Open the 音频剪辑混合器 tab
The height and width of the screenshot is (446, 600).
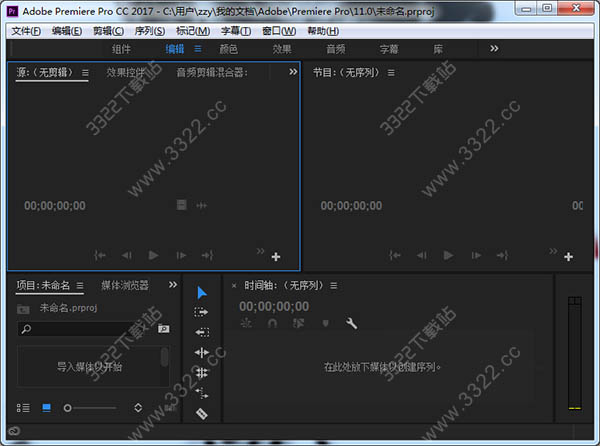click(212, 72)
